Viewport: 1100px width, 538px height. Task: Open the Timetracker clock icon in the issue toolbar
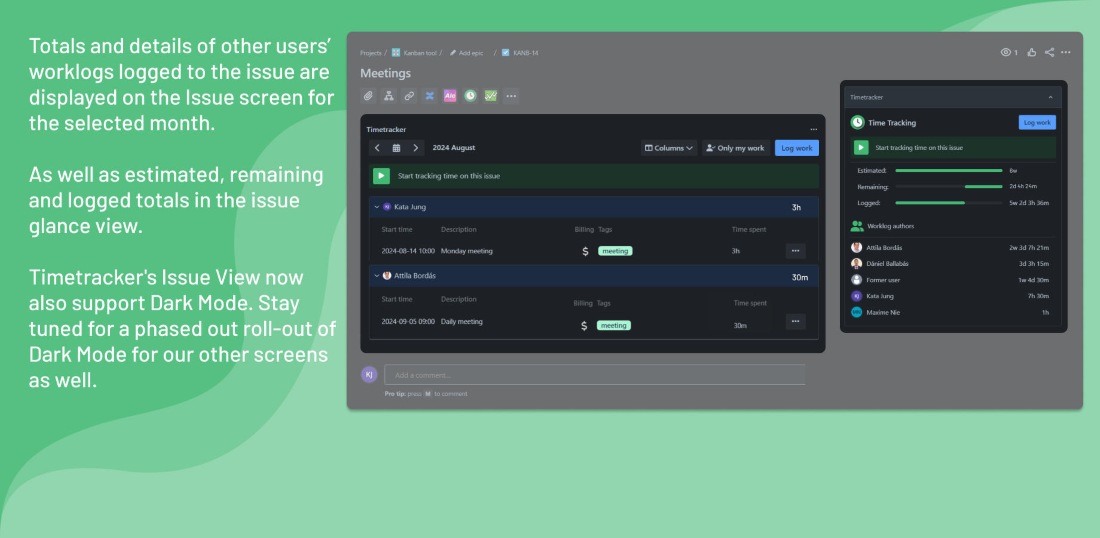point(470,96)
